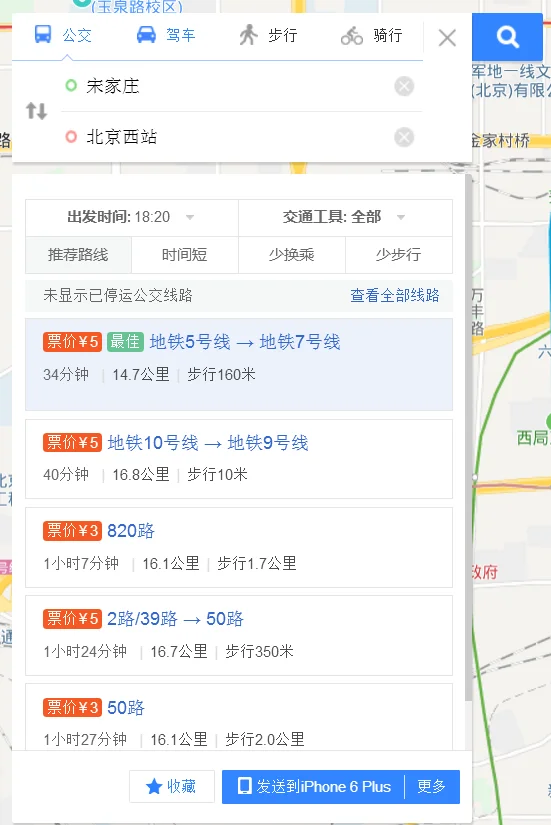Open the 交通工具 全部 dropdown
Viewport: 551px width, 825px height.
(x=345, y=217)
